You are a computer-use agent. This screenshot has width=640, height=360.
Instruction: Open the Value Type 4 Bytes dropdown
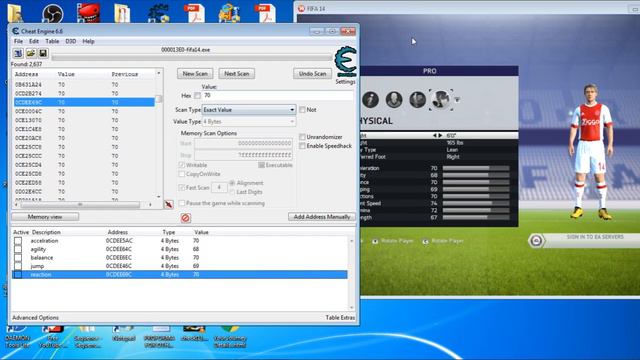(x=249, y=122)
